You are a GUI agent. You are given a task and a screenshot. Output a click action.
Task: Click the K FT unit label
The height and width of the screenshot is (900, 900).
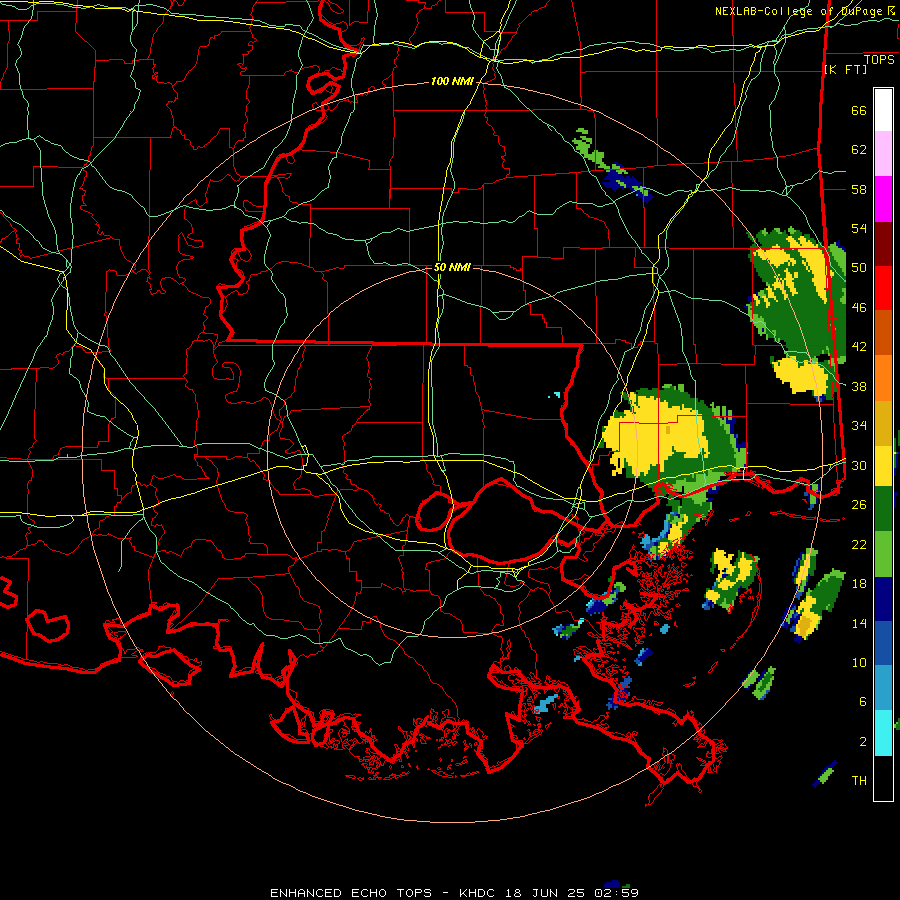[845, 69]
